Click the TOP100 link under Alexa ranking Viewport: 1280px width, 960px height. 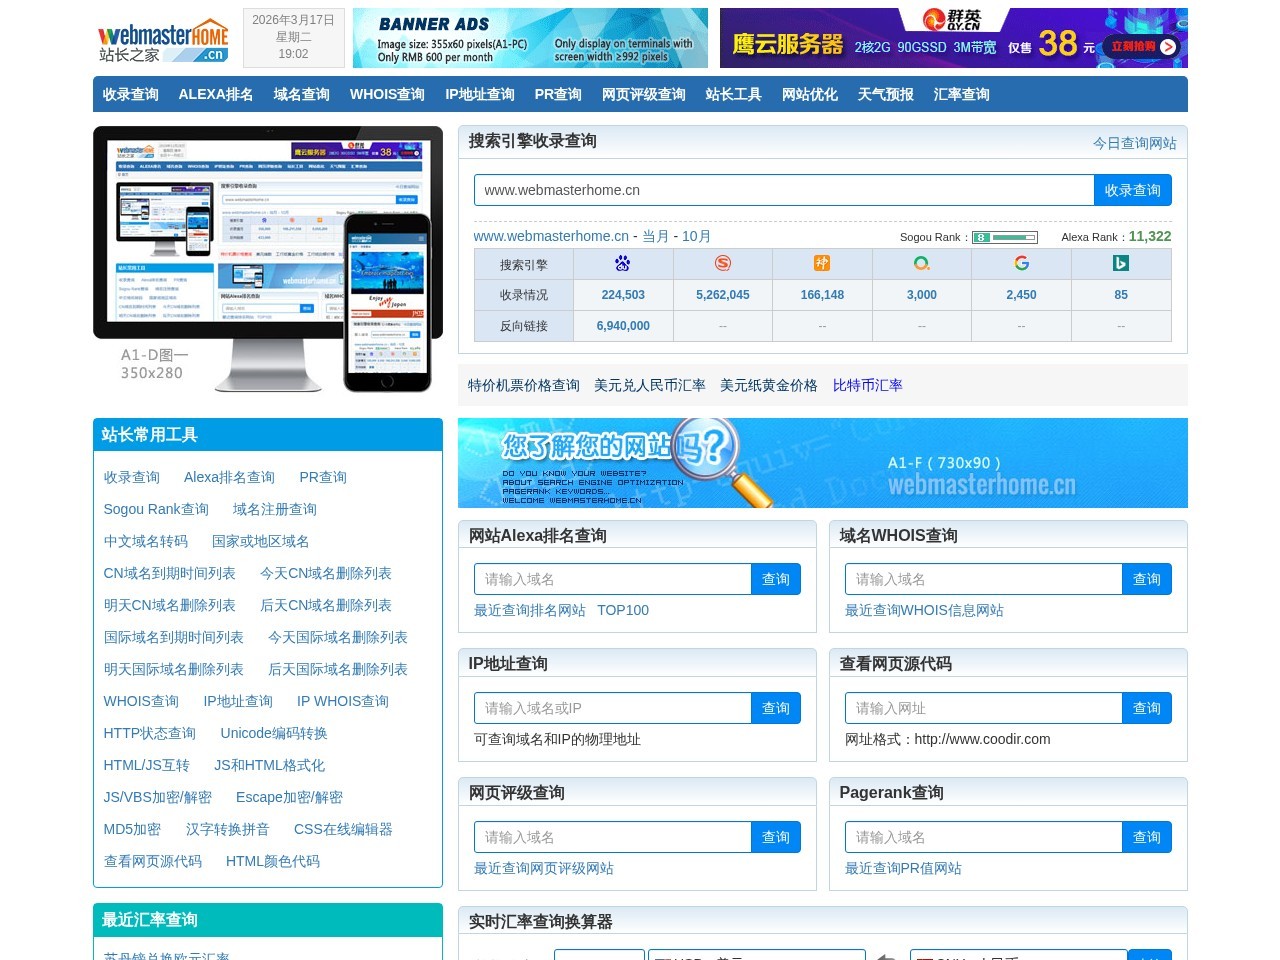coord(623,610)
